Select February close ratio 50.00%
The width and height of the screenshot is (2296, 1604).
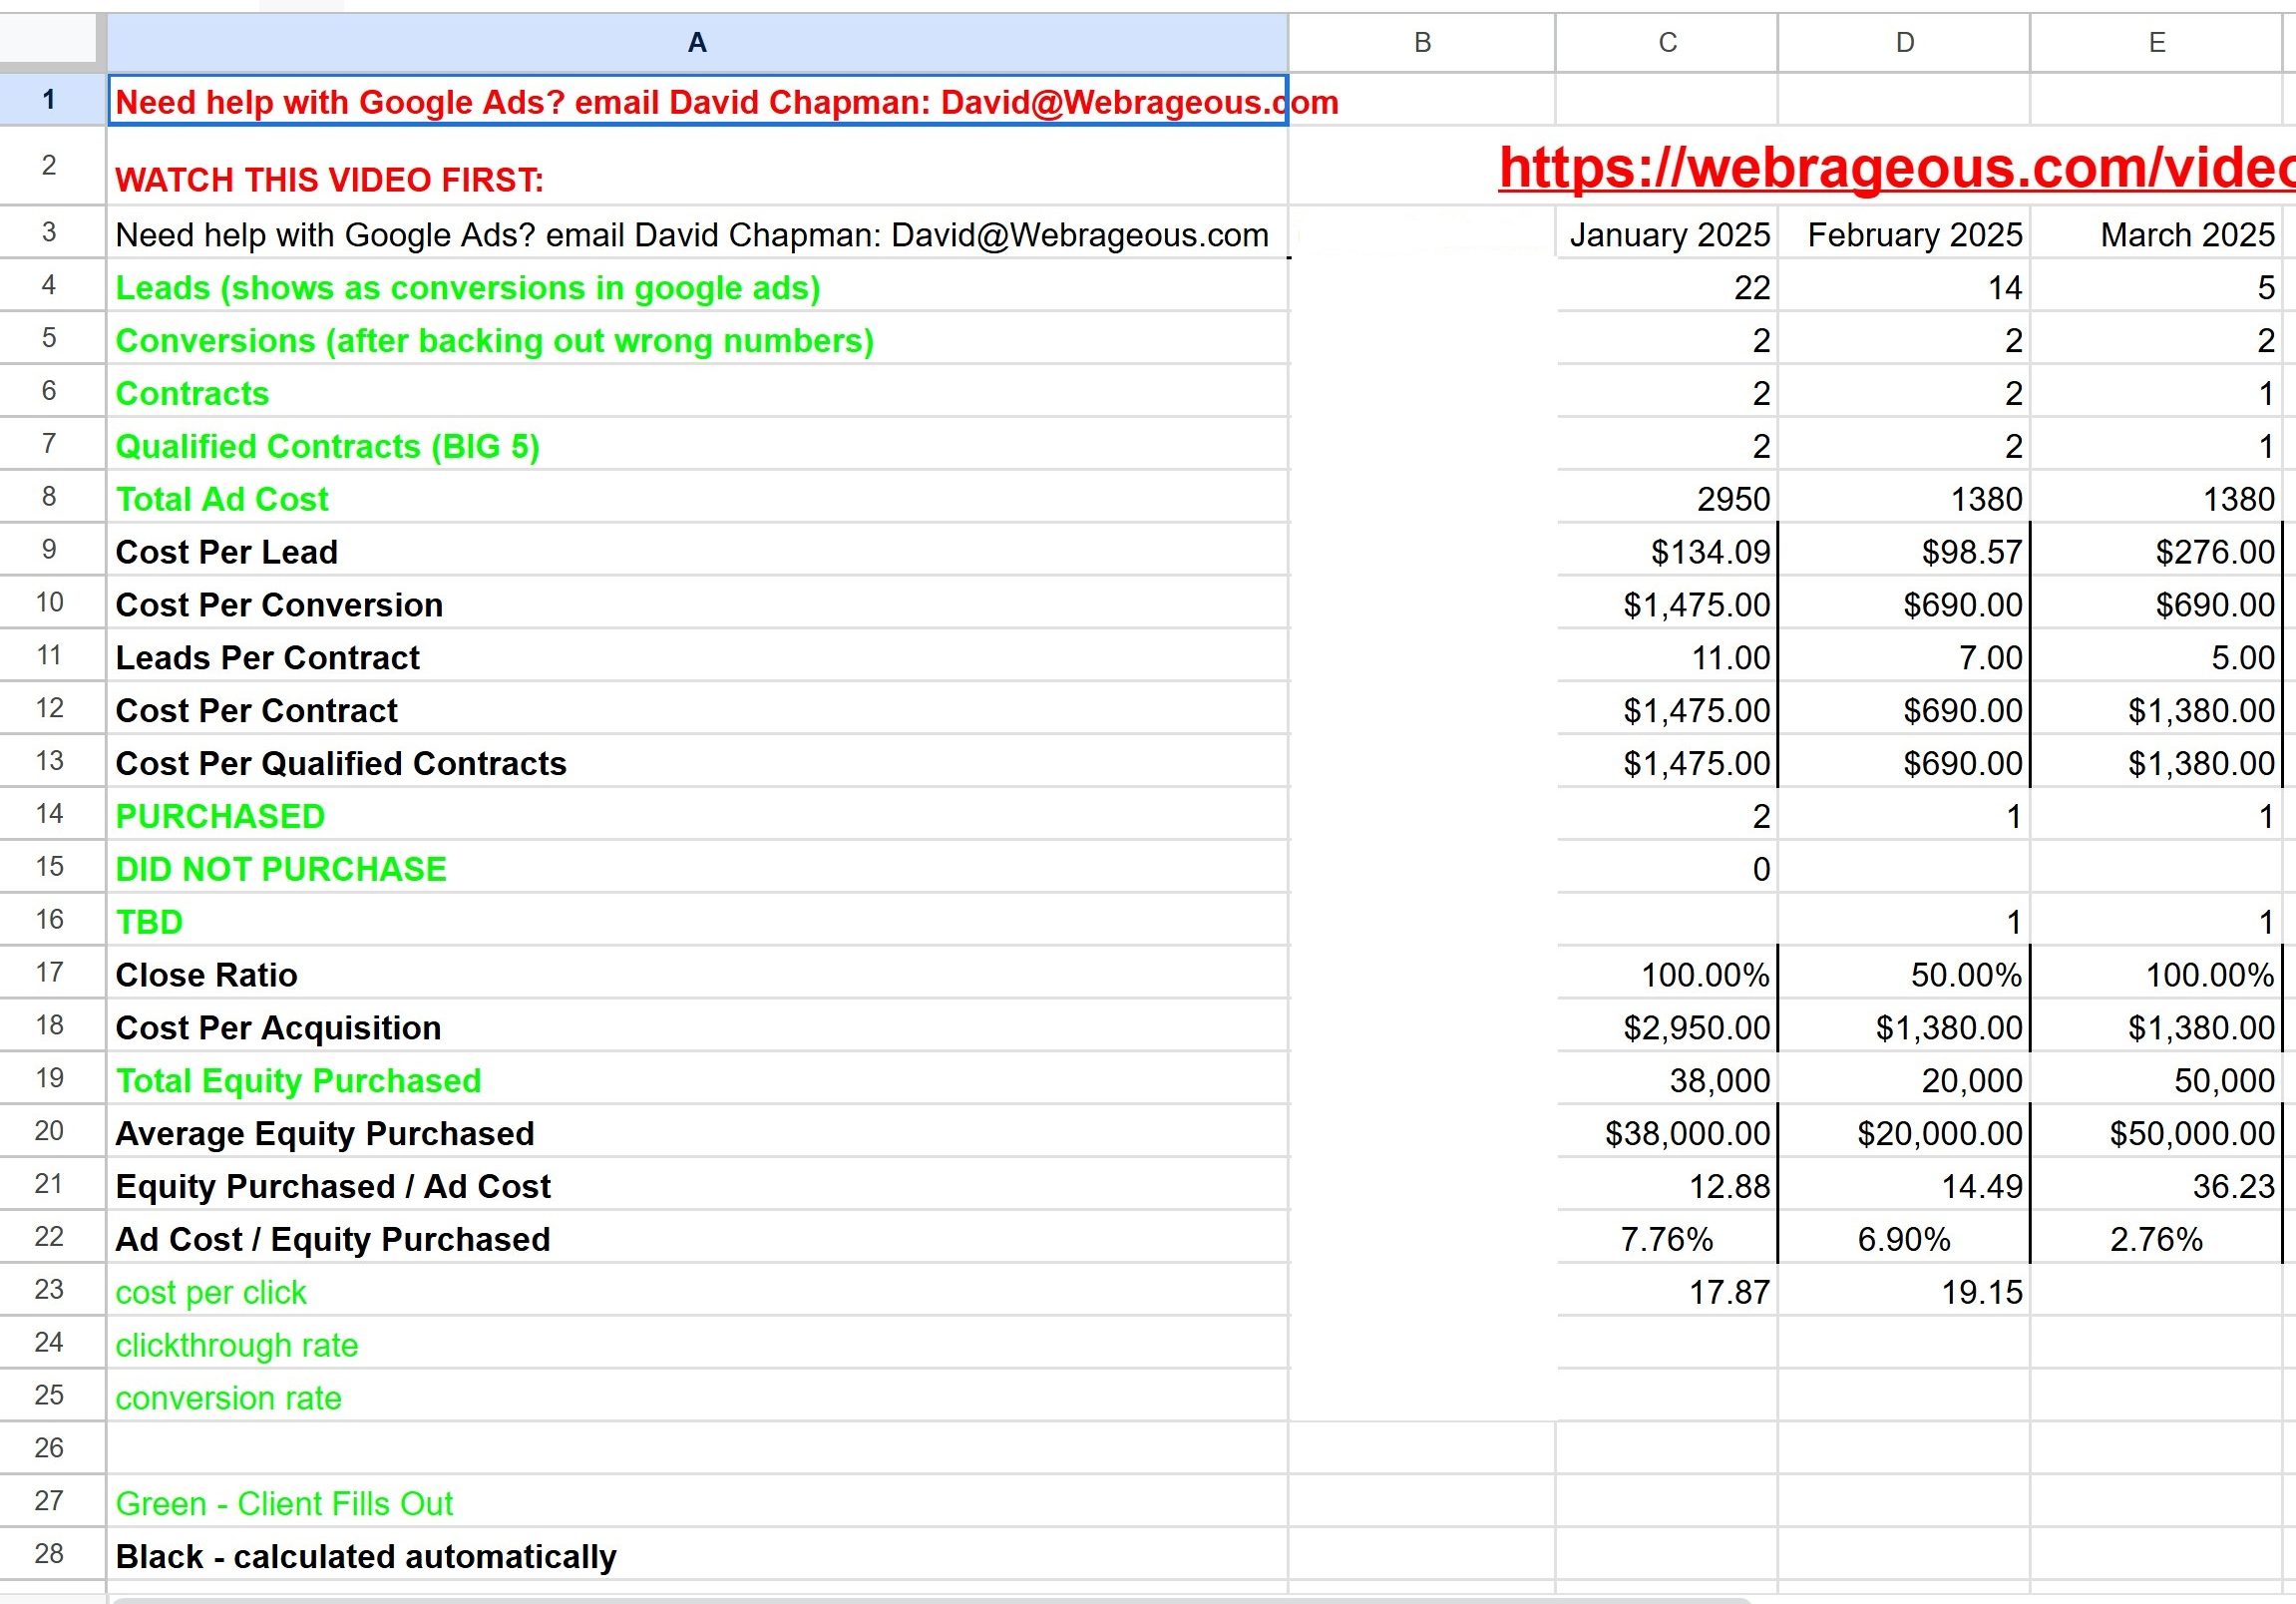1904,974
